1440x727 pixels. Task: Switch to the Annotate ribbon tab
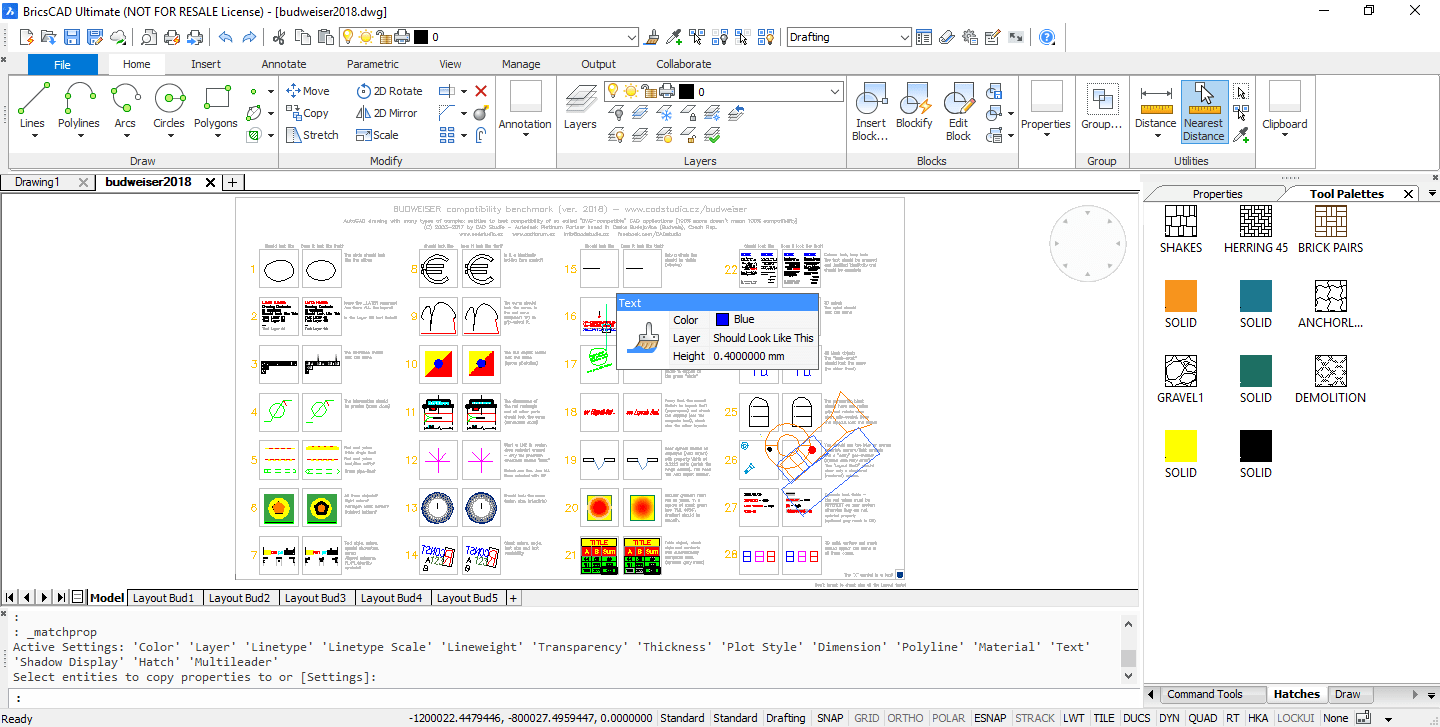pos(284,64)
